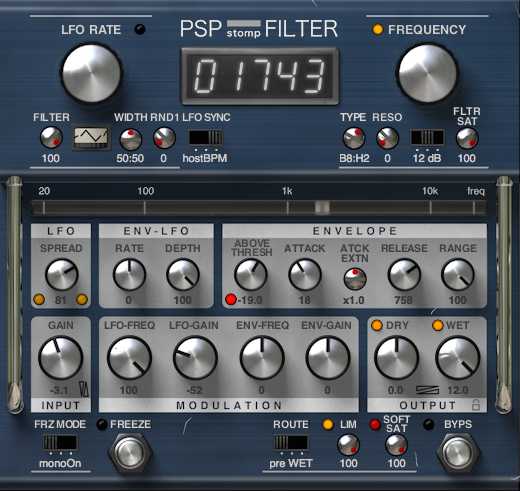Click the LFO RATE indicator LED
Screen dimensions: 520x491
click(140, 29)
